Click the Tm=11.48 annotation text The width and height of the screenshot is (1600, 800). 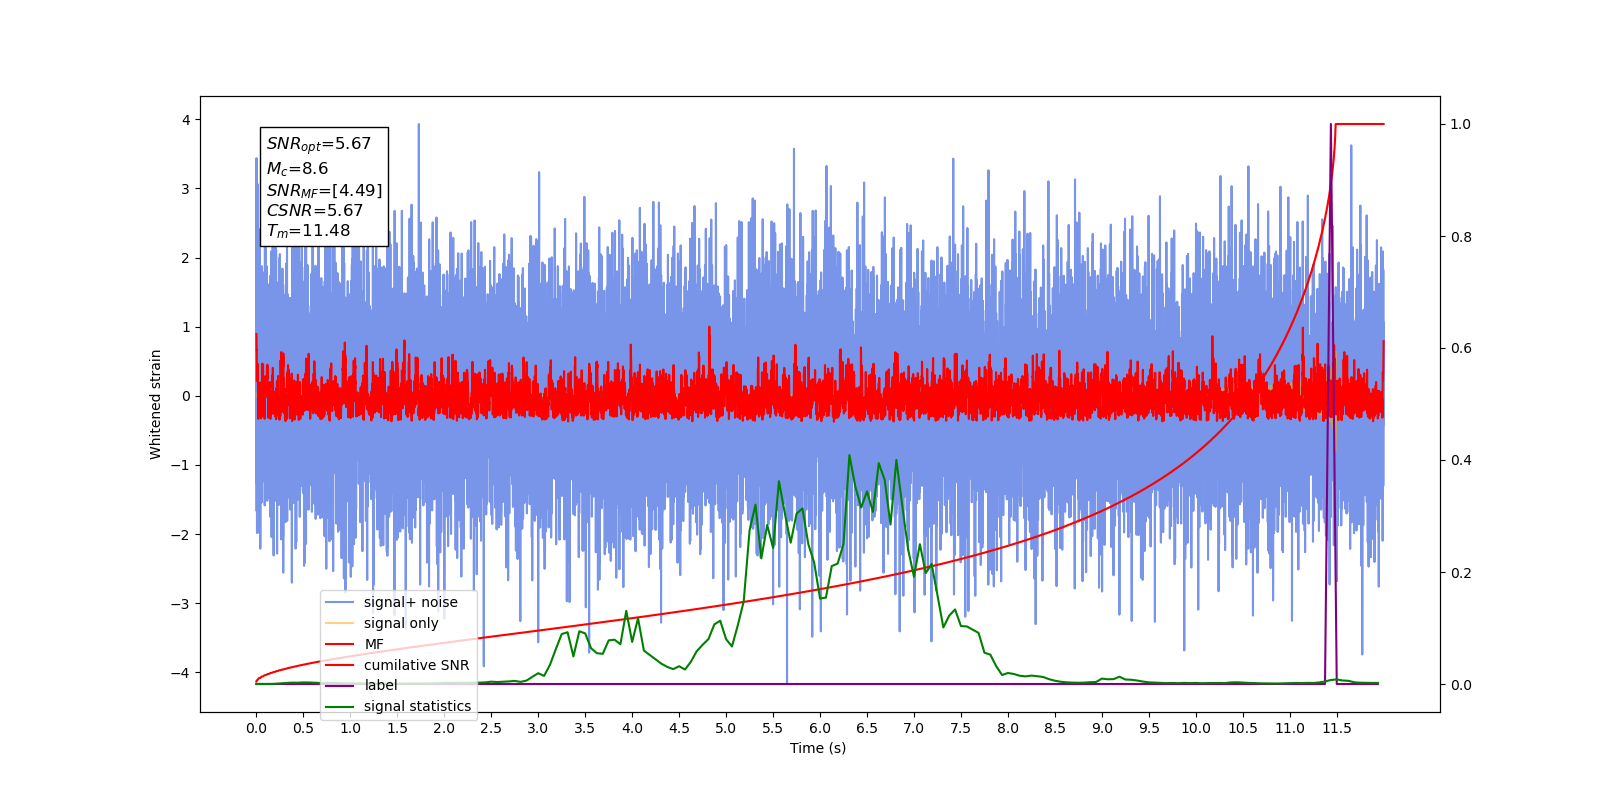[x=308, y=231]
